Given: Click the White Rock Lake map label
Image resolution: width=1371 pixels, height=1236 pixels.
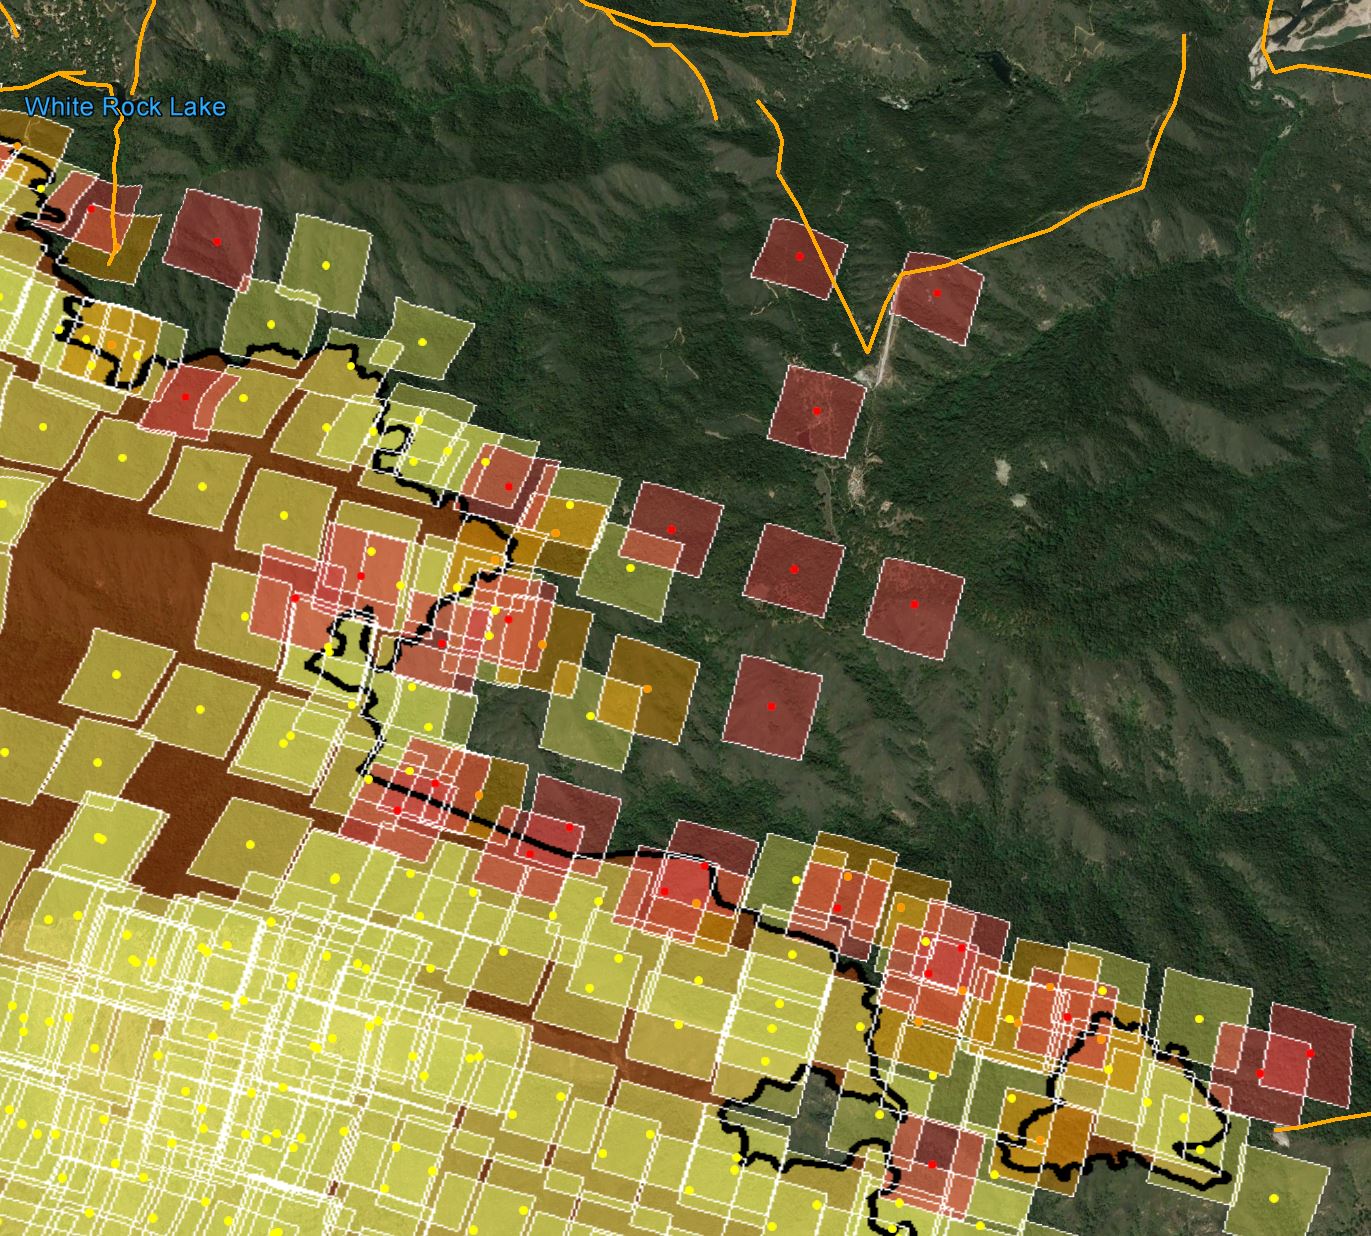Looking at the screenshot, I should [125, 107].
